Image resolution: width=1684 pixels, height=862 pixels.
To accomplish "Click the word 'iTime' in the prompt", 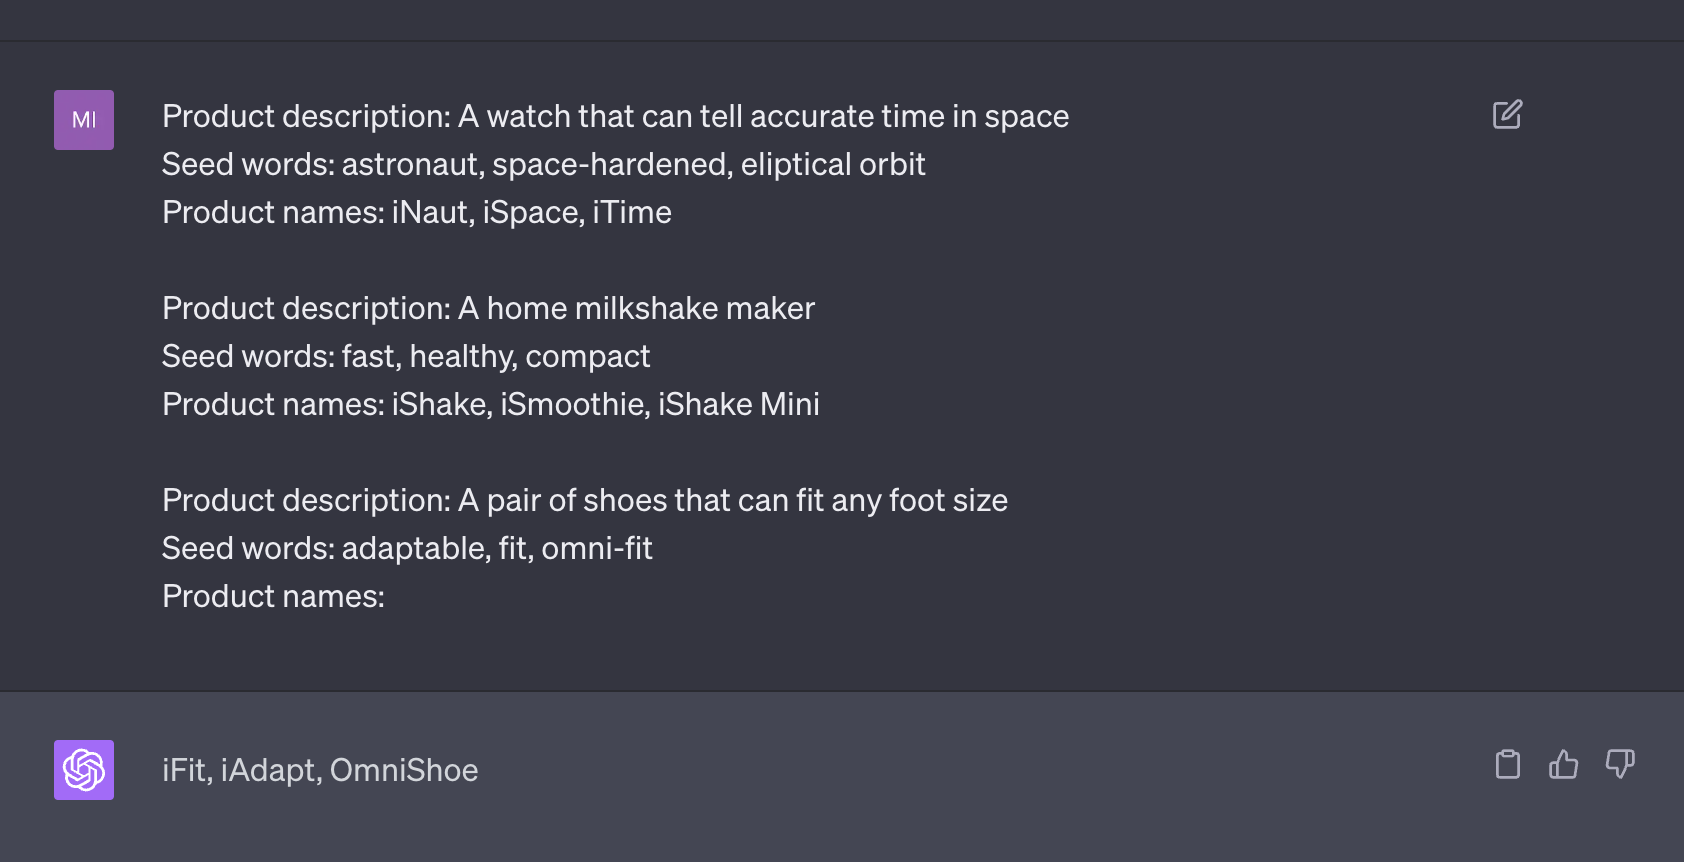I will (632, 213).
